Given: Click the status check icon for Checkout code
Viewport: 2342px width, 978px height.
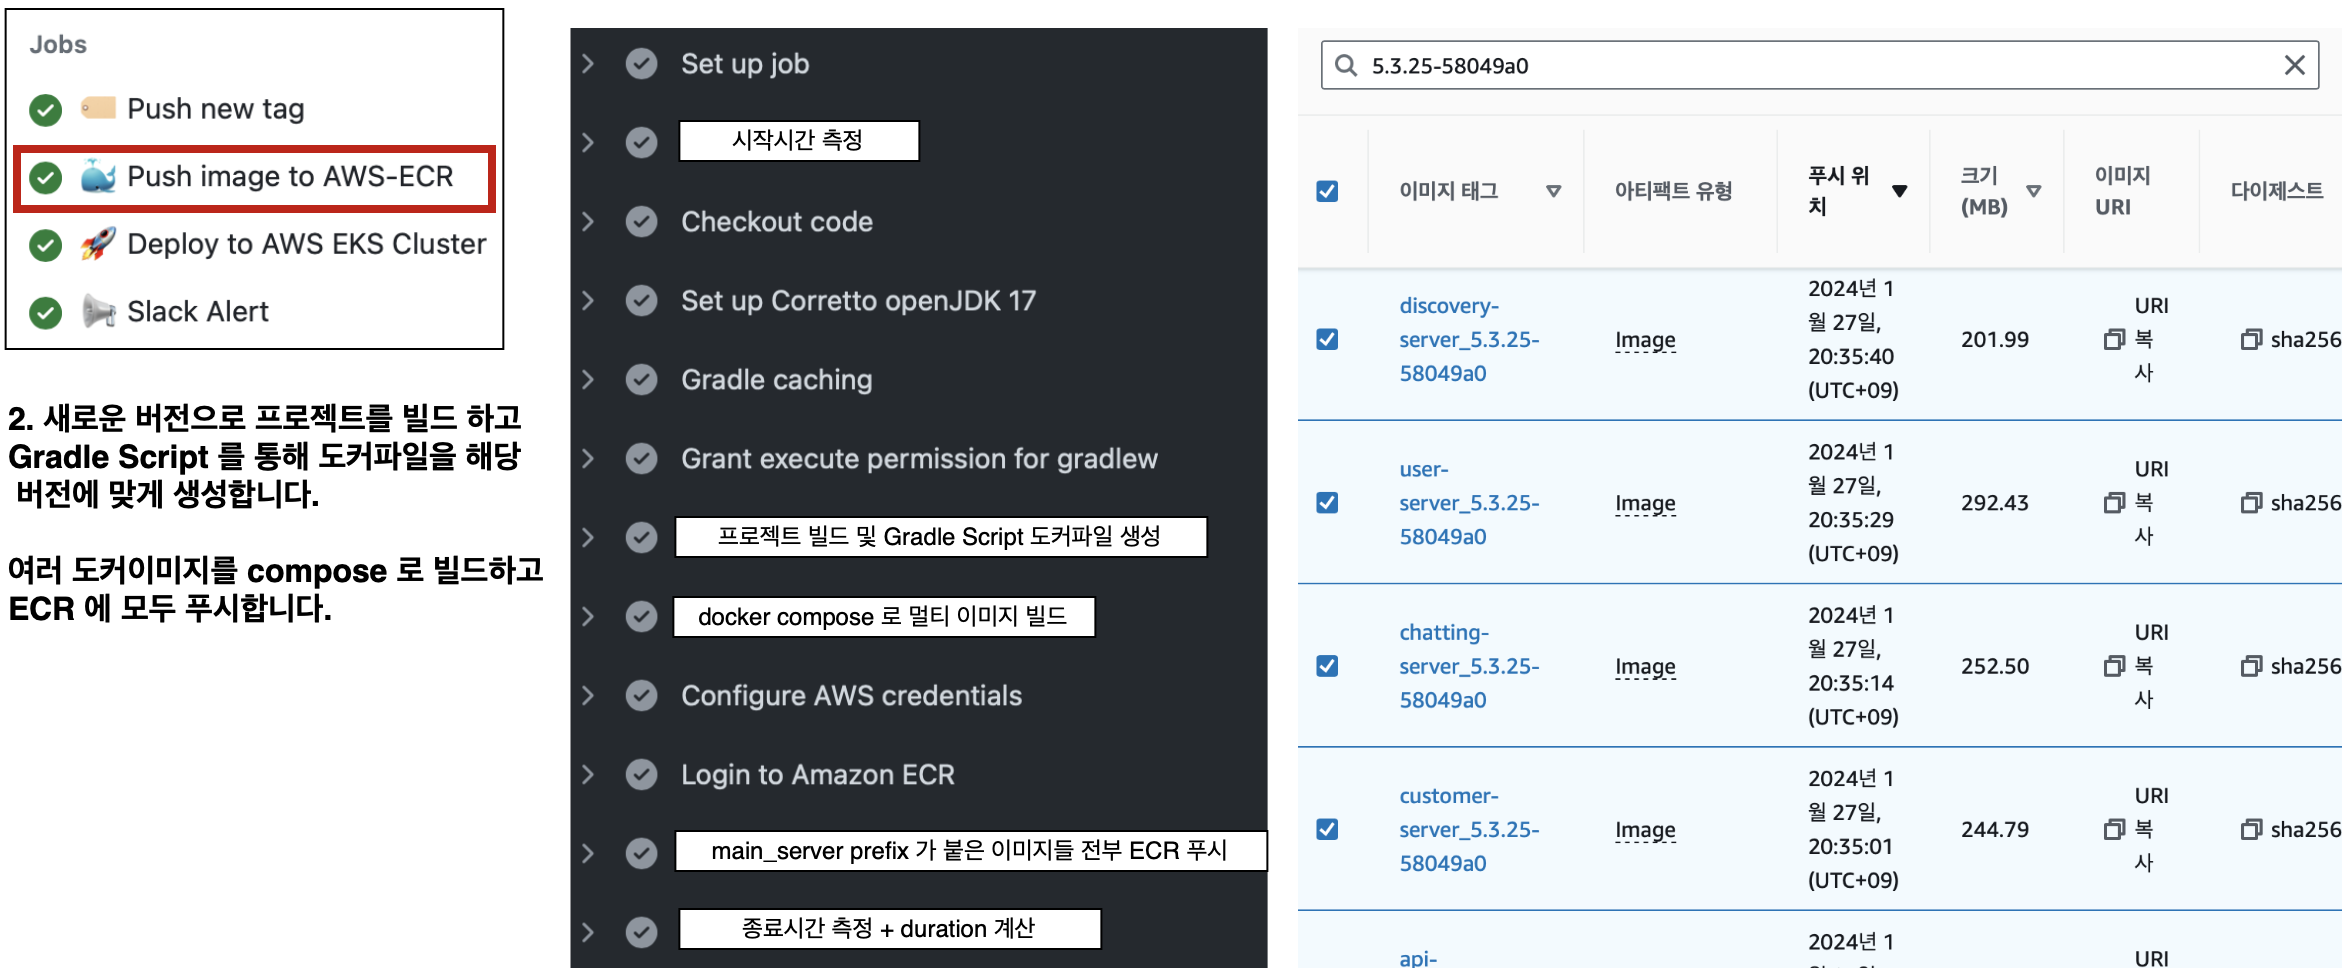Looking at the screenshot, I should tap(641, 222).
